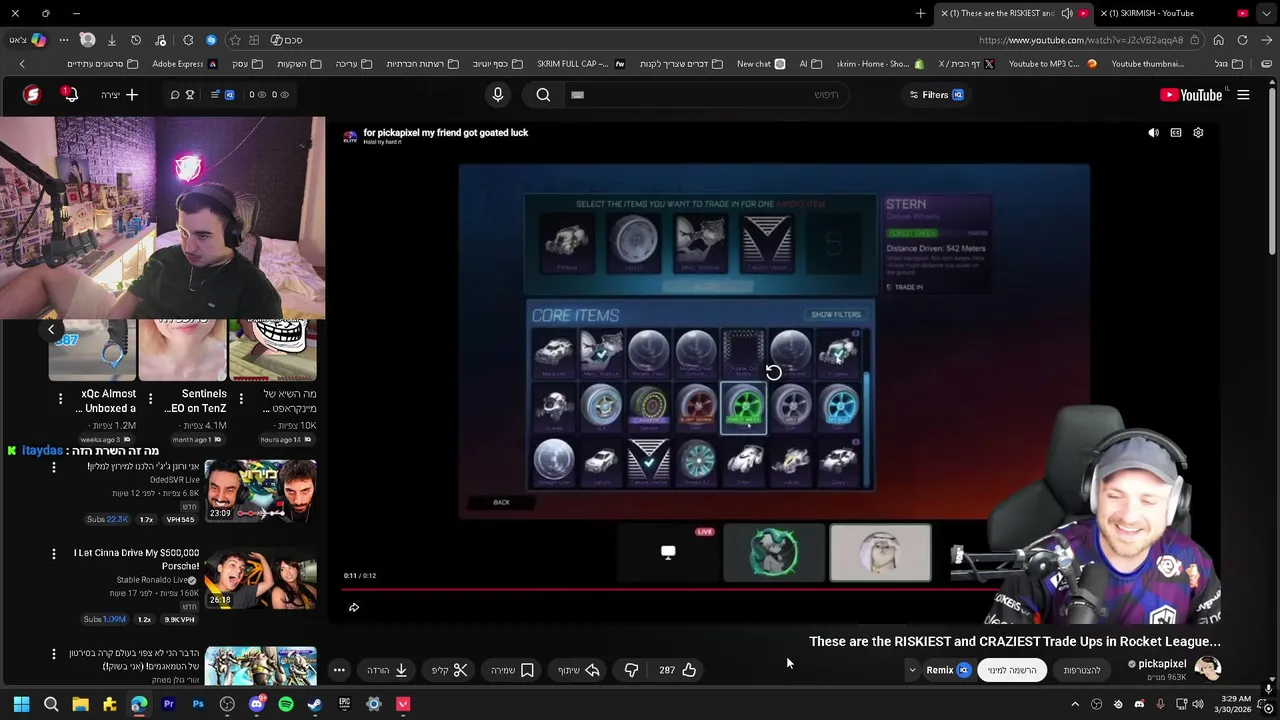Open OdedSVR Live recommended video thumbnail

[x=260, y=491]
